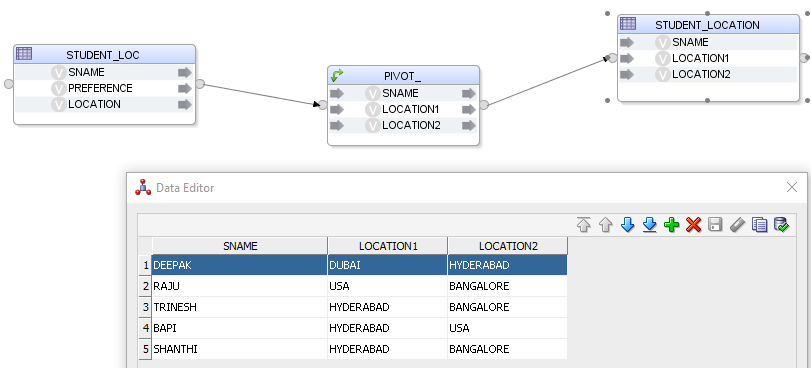
Task: Click the database with green checkmark icon
Action: click(781, 225)
